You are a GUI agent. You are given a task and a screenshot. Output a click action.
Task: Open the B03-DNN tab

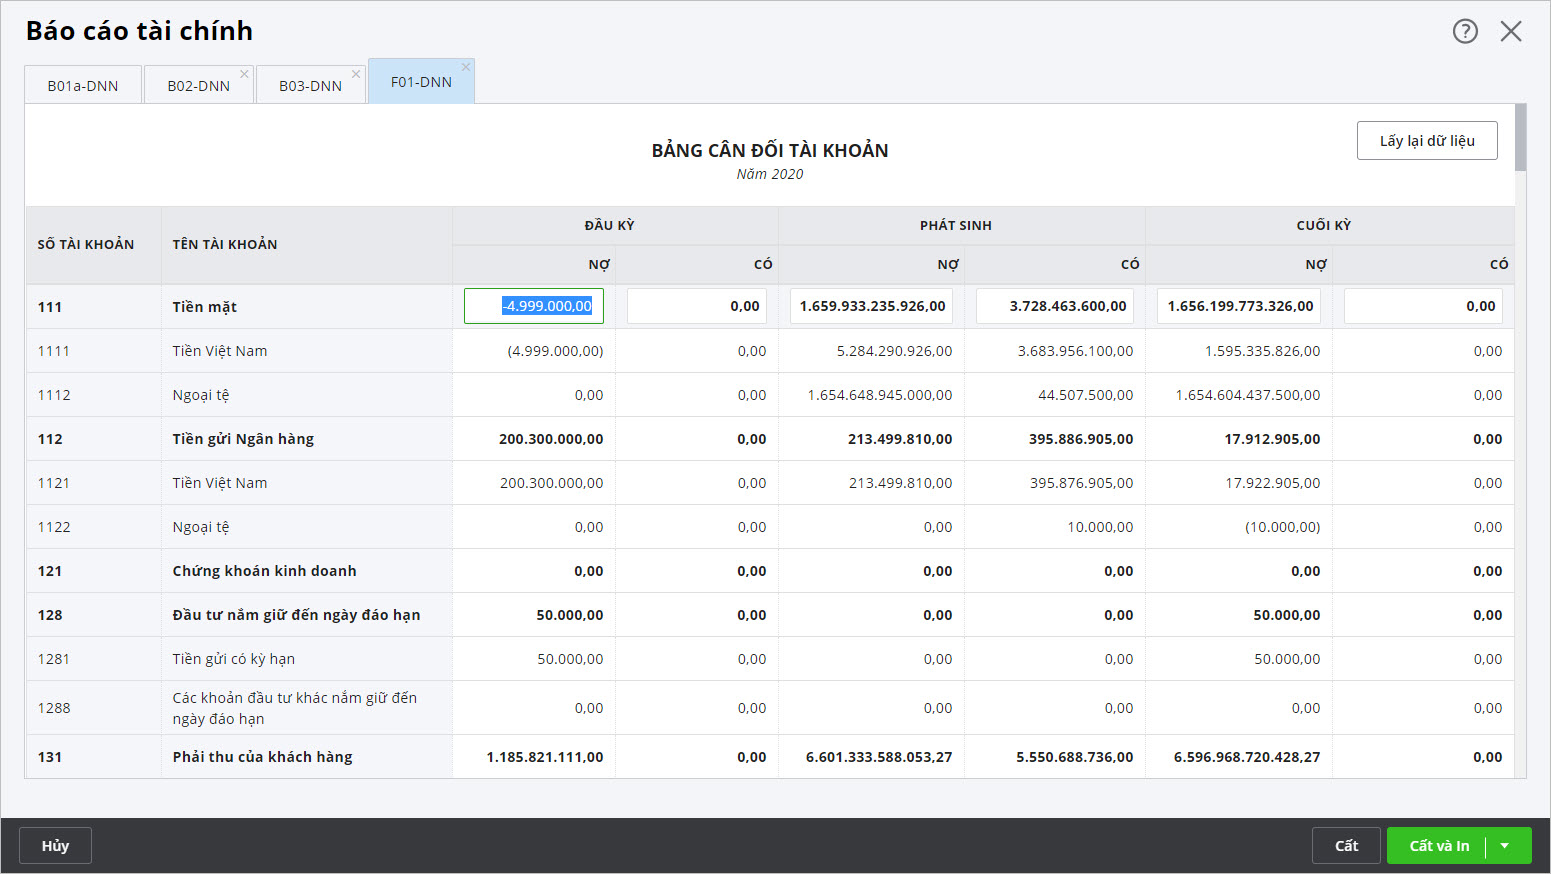(310, 86)
